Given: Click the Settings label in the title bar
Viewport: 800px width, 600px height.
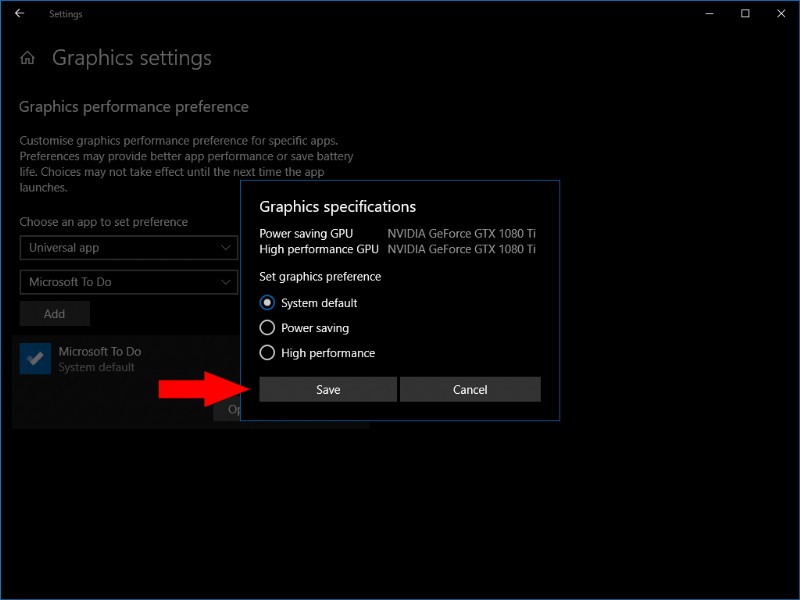Looking at the screenshot, I should pos(66,14).
